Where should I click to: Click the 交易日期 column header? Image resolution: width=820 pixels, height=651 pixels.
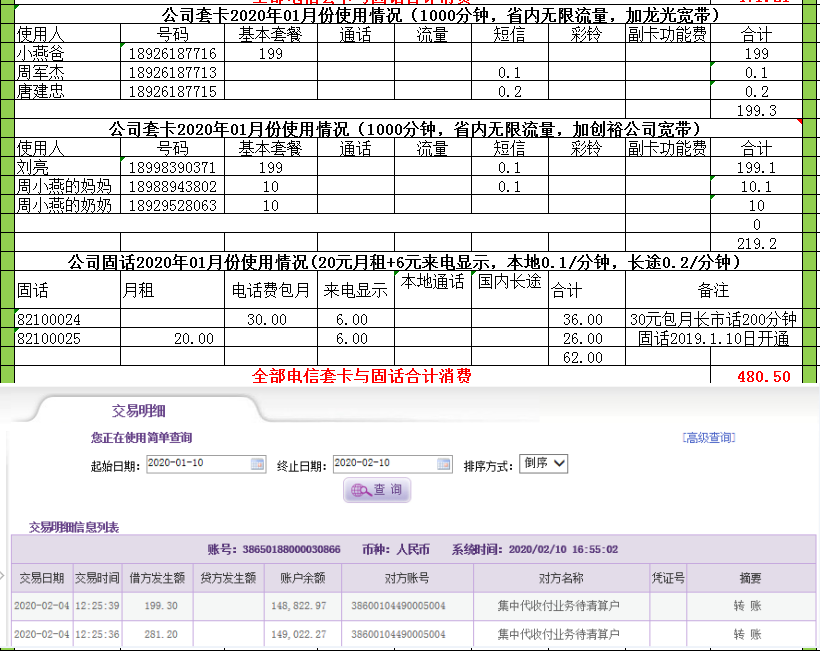[x=41, y=578]
